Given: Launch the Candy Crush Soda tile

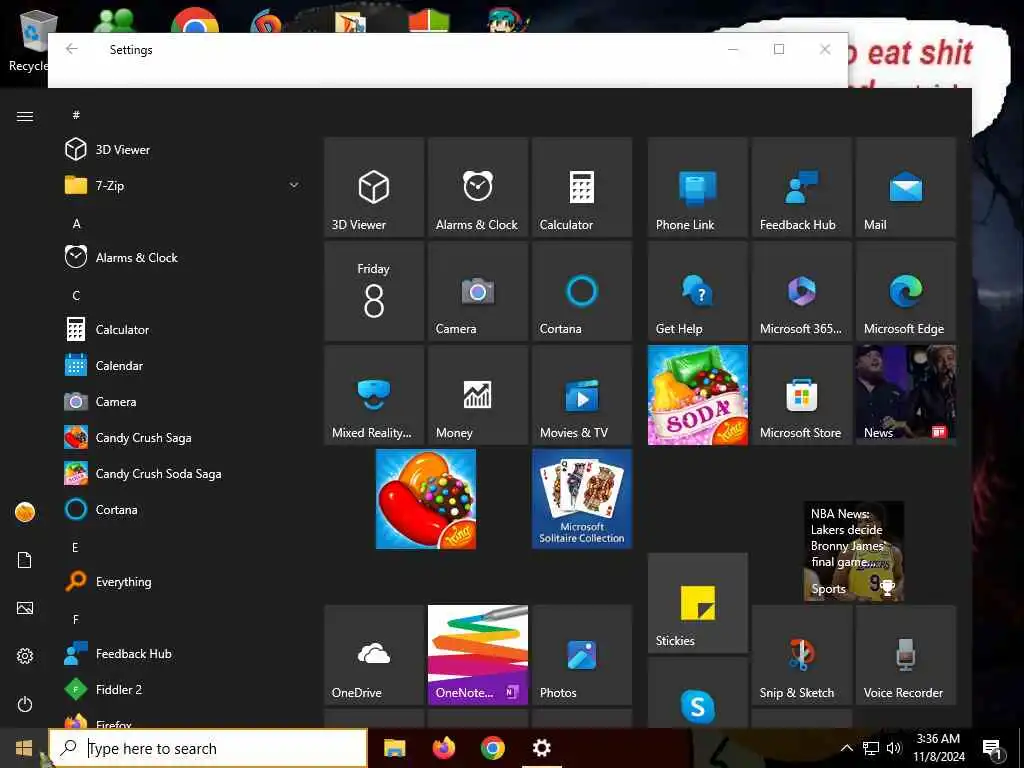Looking at the screenshot, I should click(x=697, y=395).
